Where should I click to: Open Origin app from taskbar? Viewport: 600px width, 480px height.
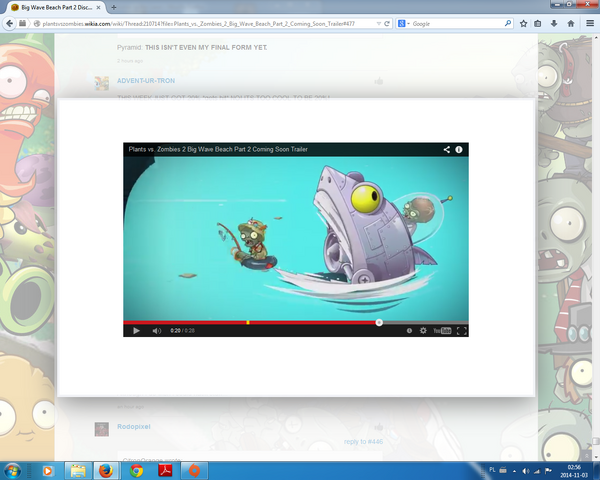[x=194, y=470]
